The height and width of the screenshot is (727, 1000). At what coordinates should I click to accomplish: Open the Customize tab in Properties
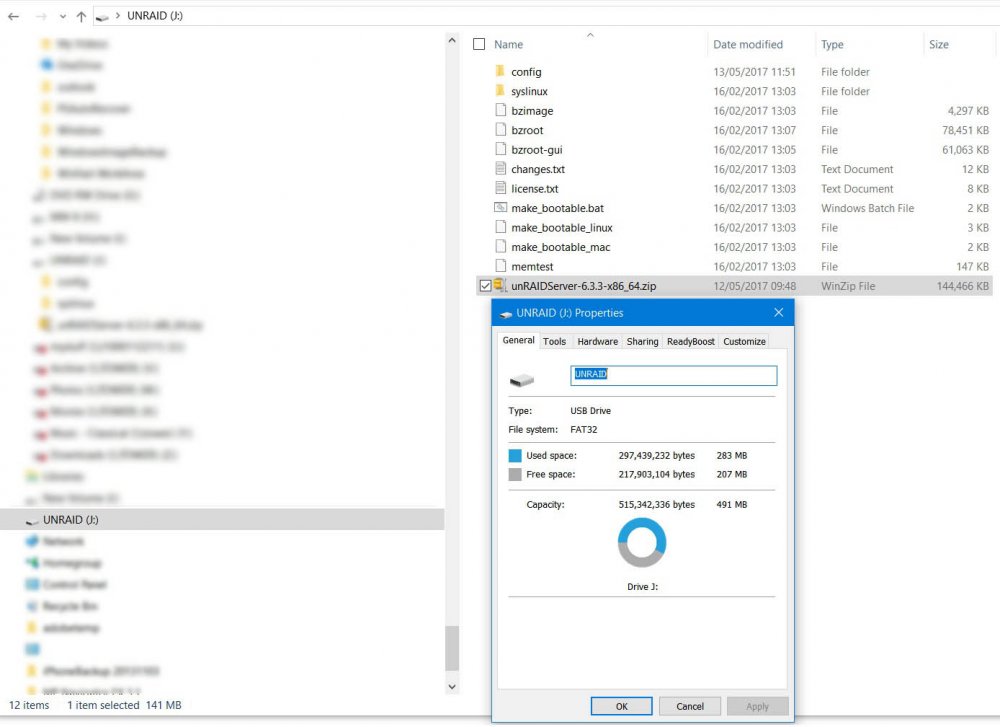(744, 341)
